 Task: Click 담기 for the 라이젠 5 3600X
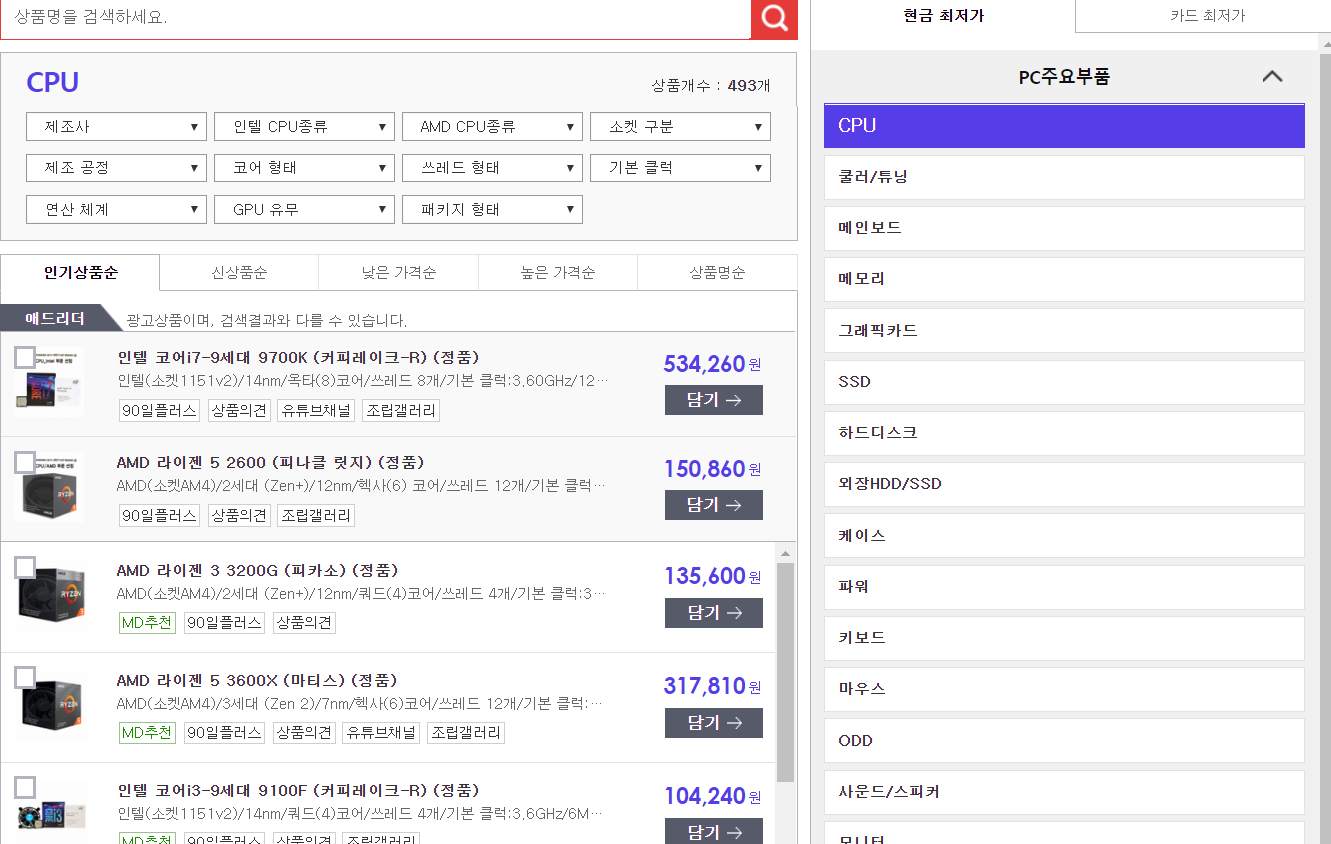(714, 723)
